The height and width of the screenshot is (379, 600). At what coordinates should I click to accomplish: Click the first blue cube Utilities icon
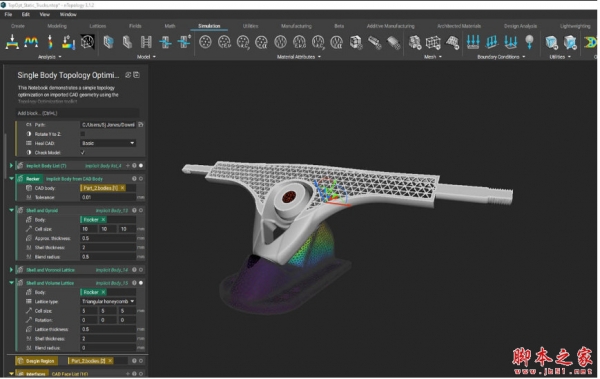(551, 42)
